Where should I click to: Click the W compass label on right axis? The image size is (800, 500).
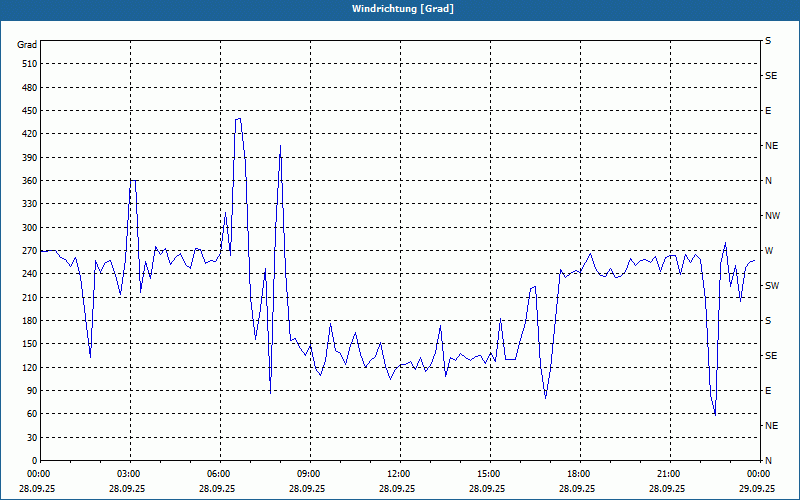coord(769,251)
